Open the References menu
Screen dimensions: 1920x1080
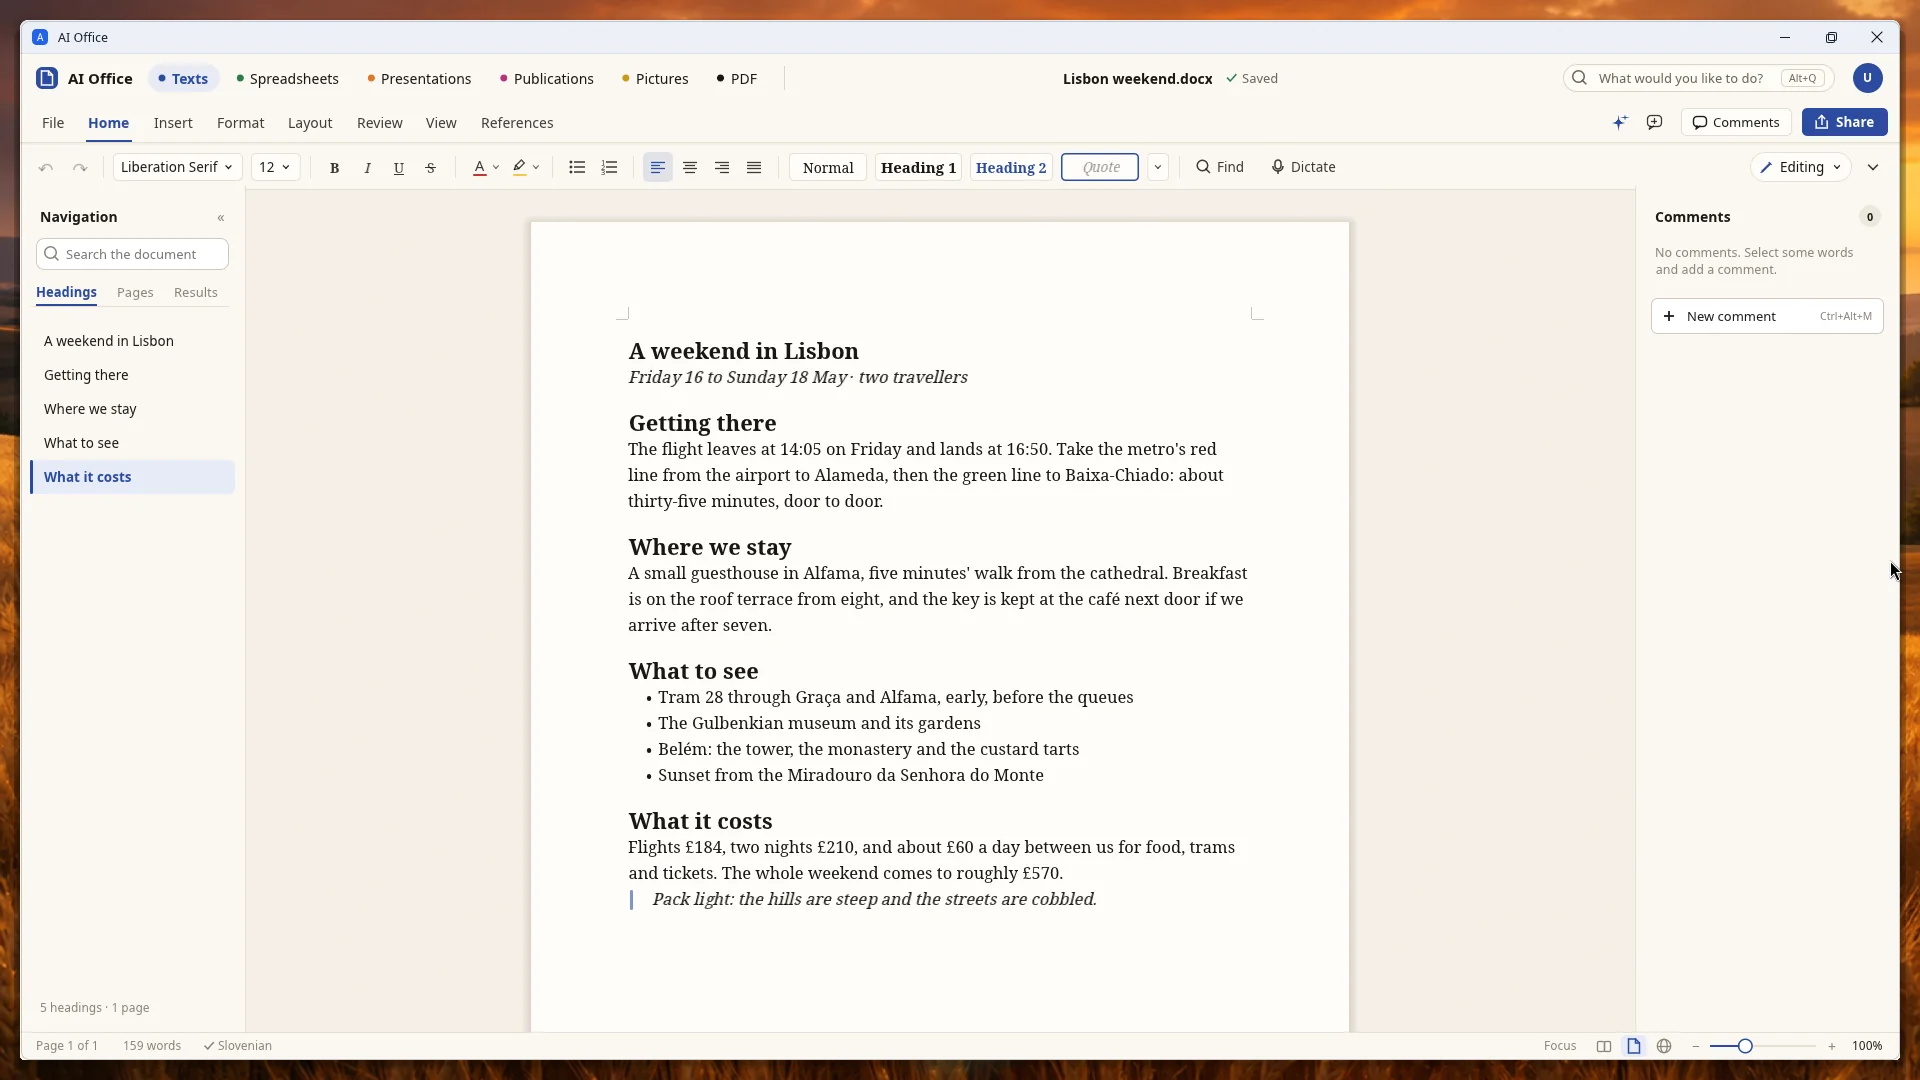[x=517, y=123]
